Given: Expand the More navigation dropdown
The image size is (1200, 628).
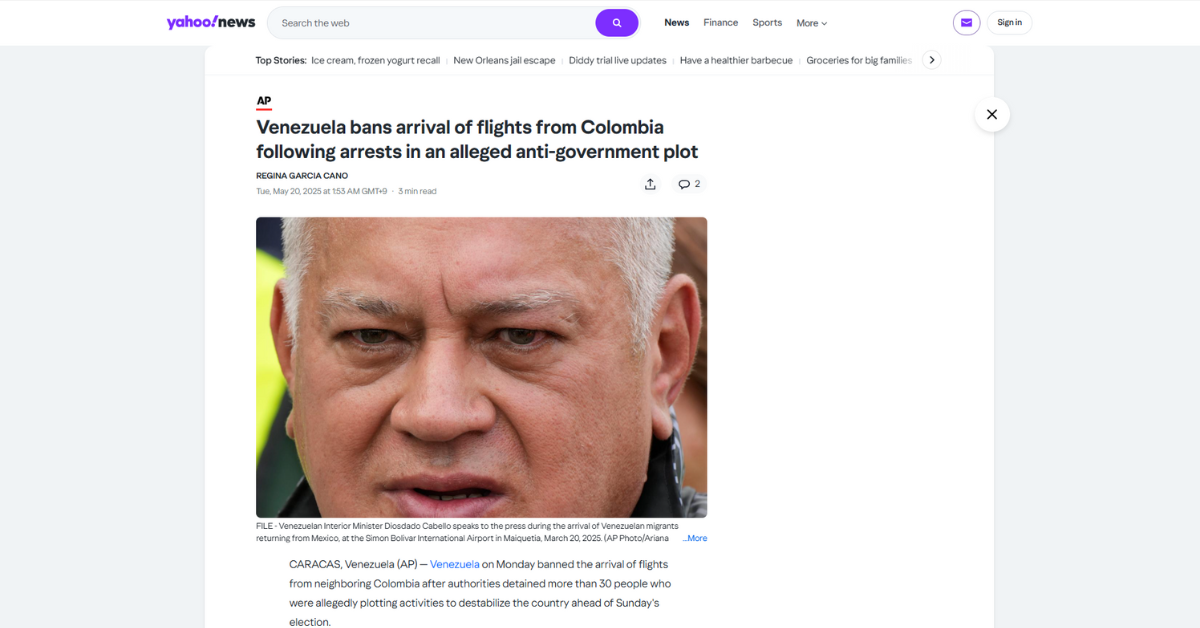Looking at the screenshot, I should click(x=811, y=23).
